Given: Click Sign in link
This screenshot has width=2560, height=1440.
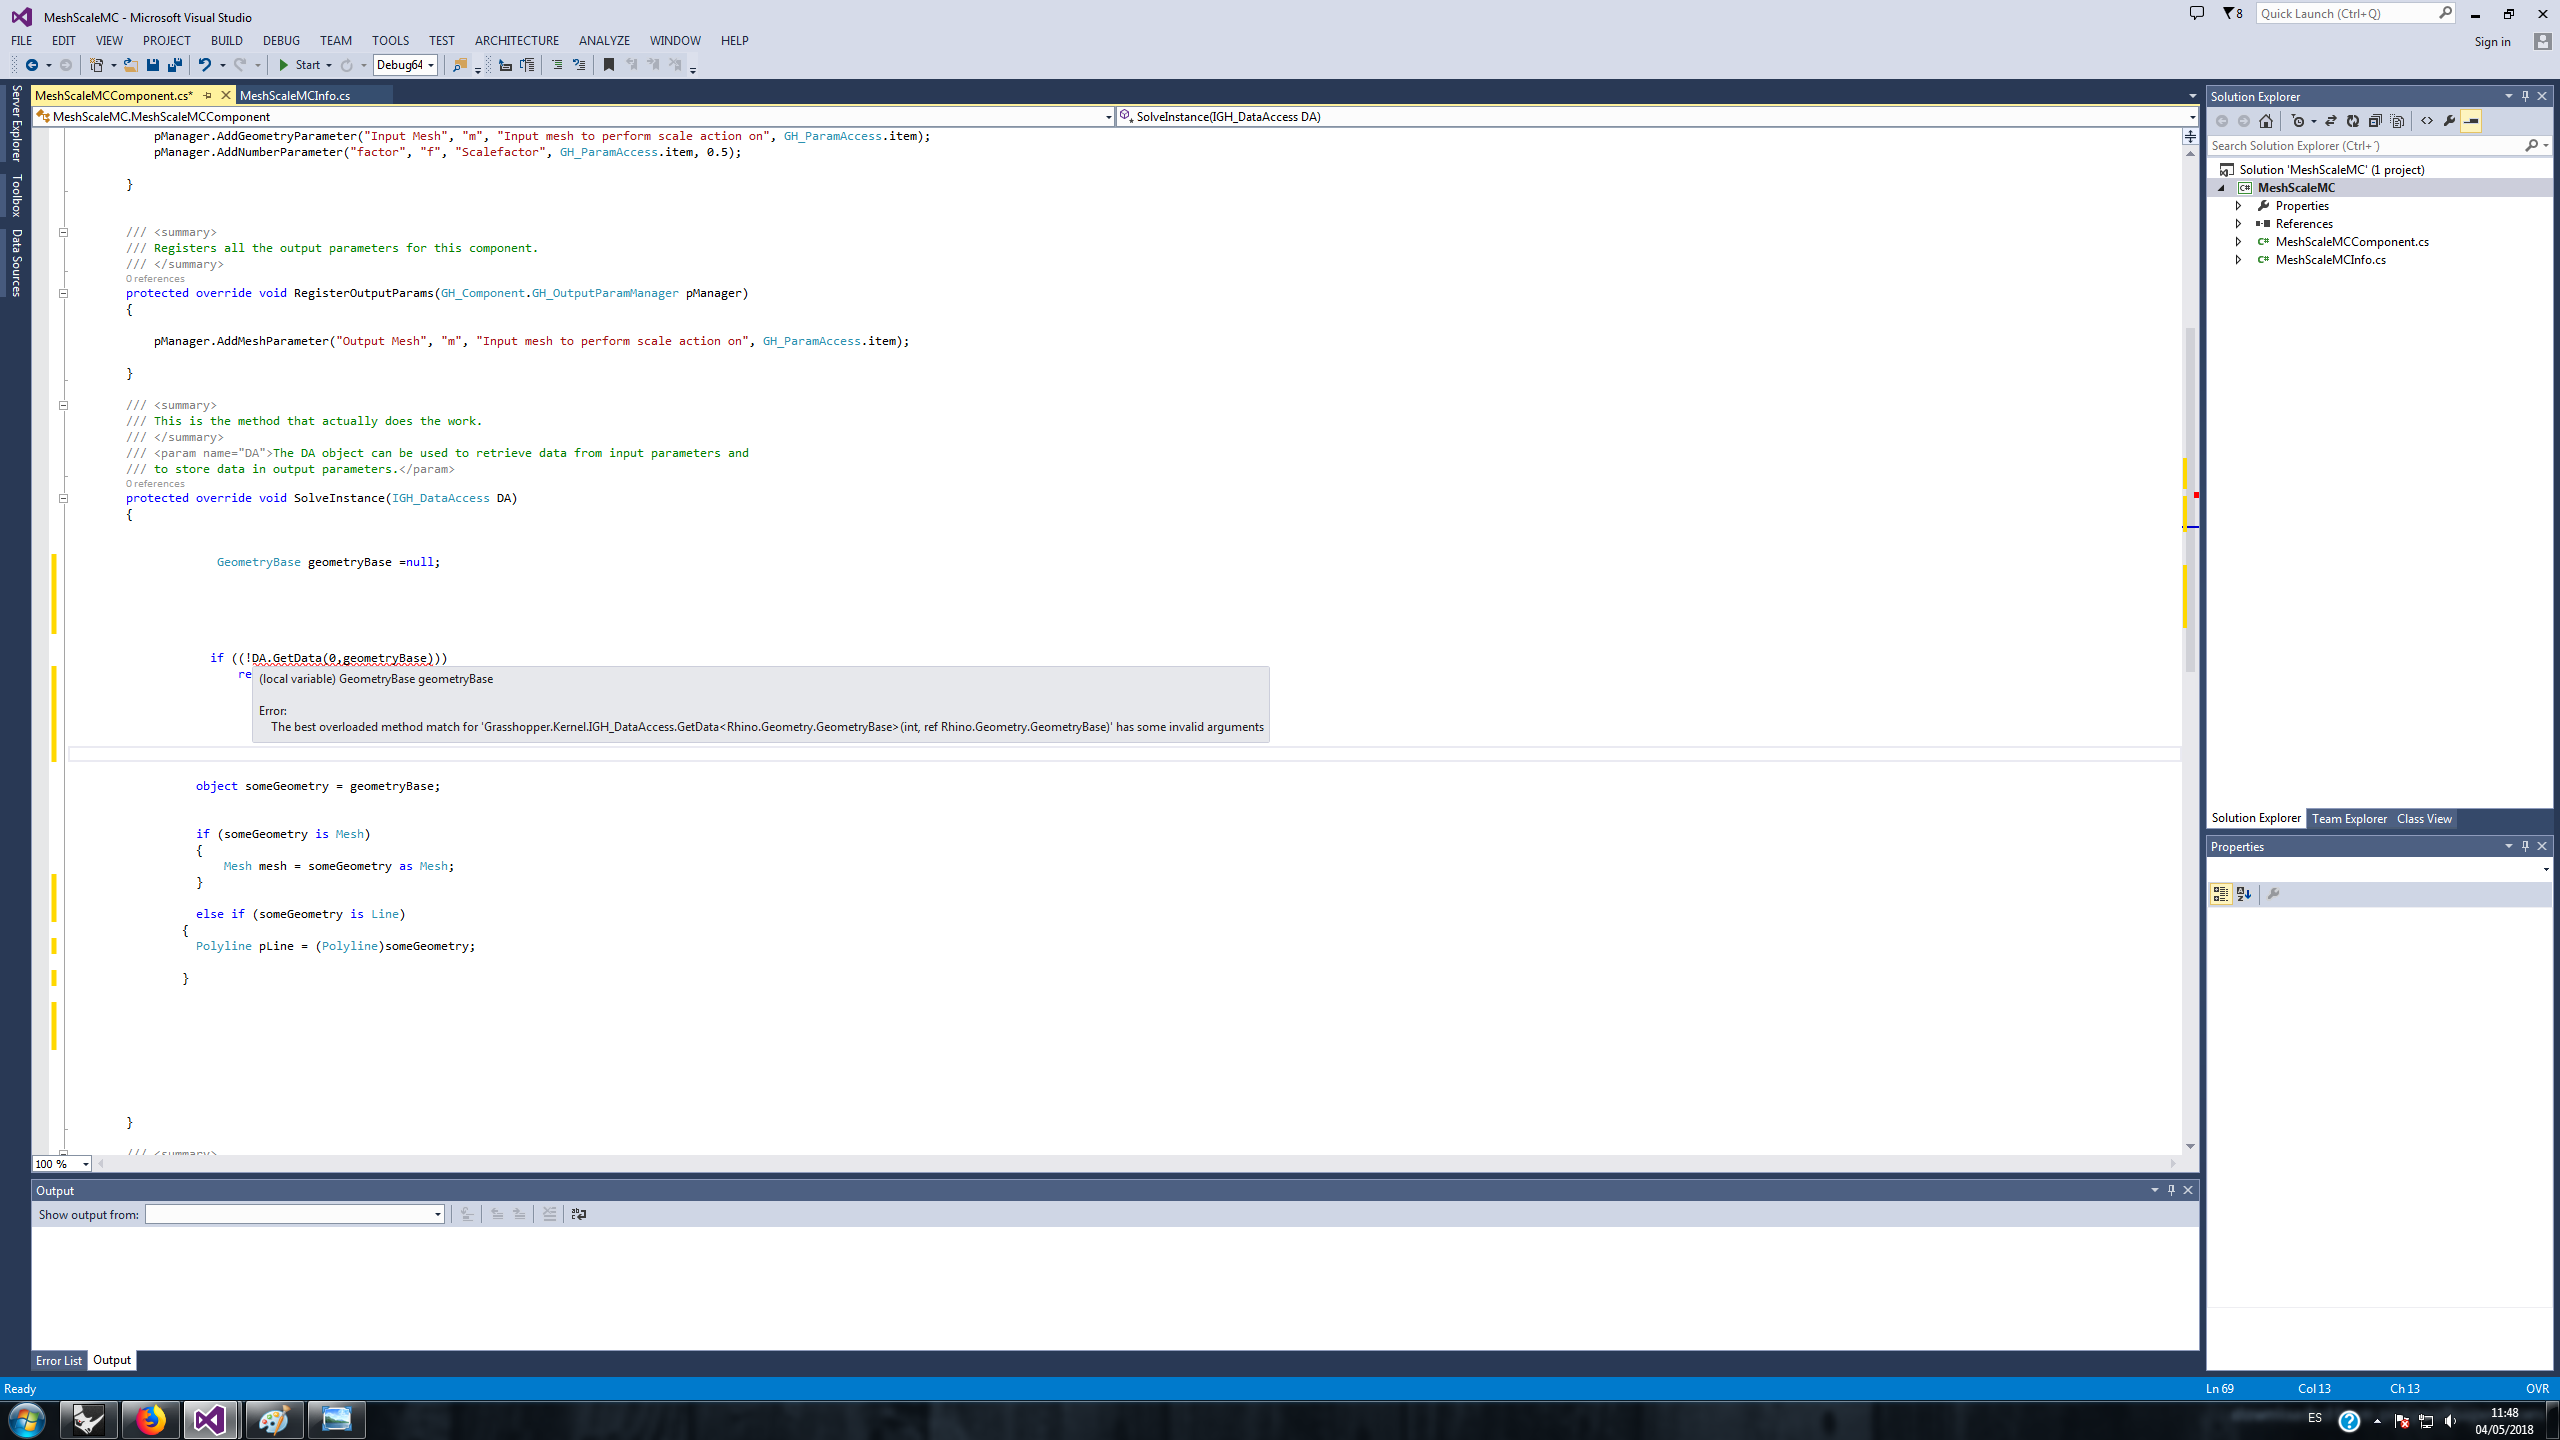Looking at the screenshot, I should pos(2492,42).
